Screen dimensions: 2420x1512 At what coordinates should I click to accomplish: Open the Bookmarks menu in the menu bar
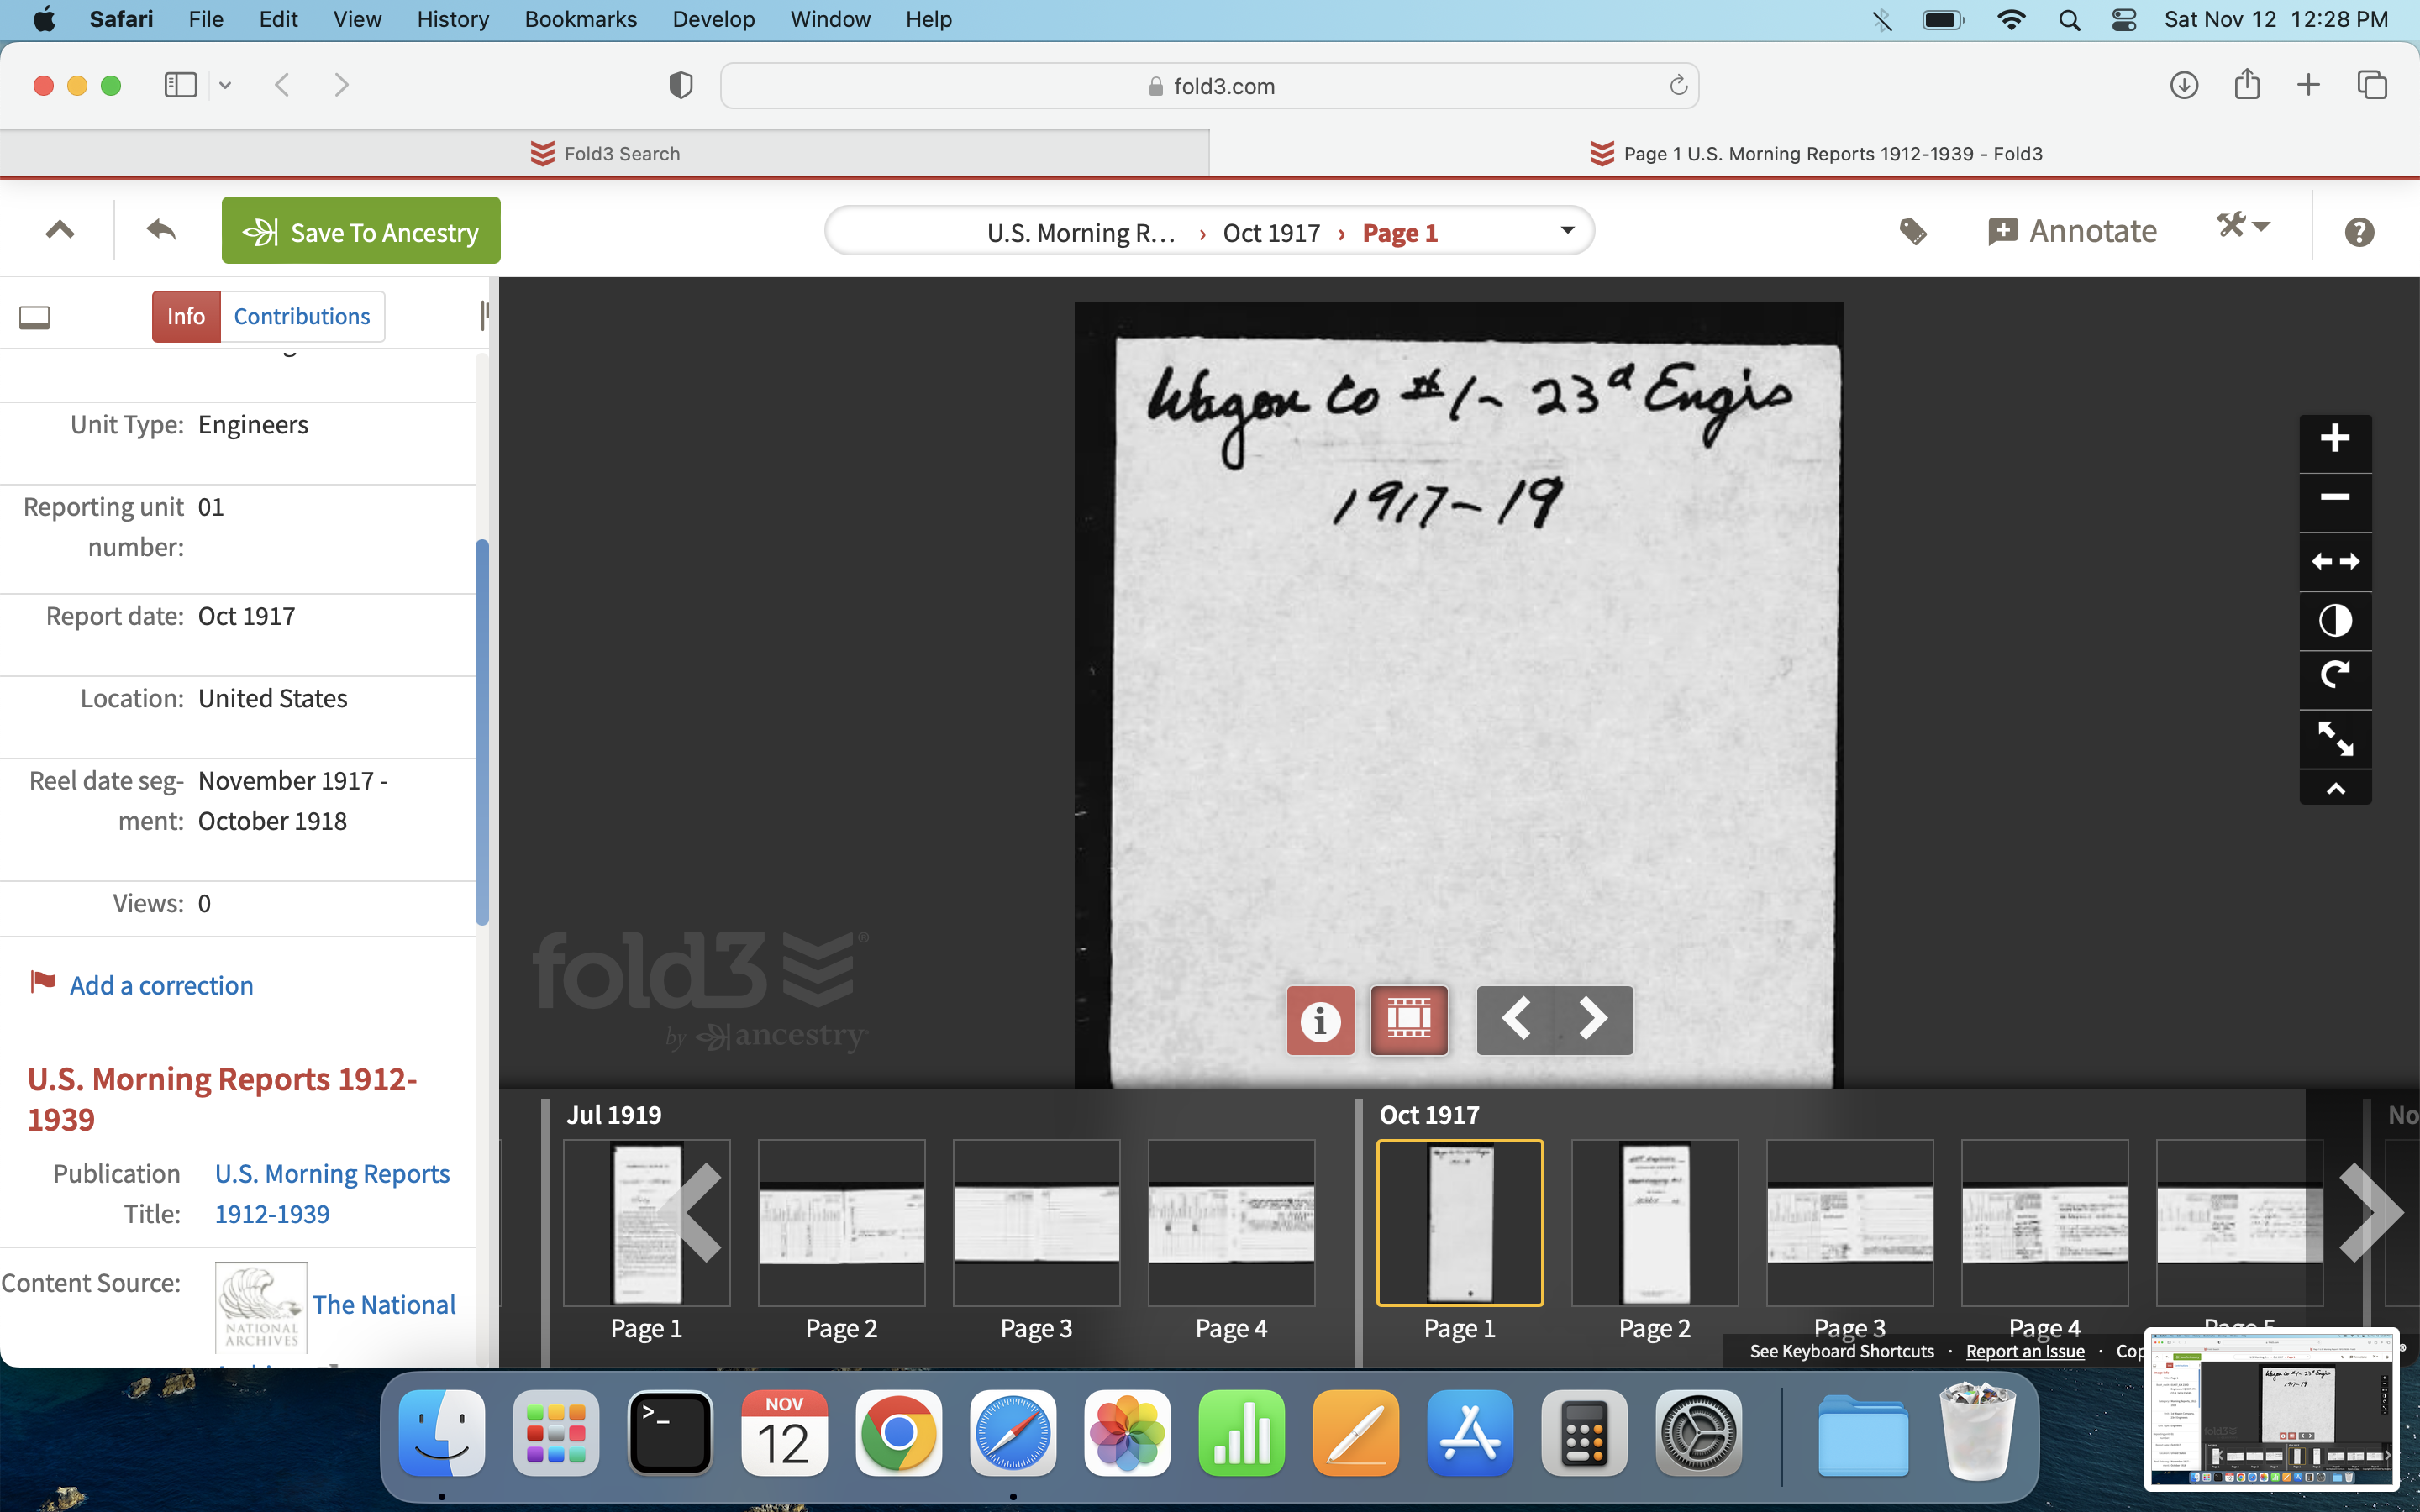pyautogui.click(x=580, y=19)
